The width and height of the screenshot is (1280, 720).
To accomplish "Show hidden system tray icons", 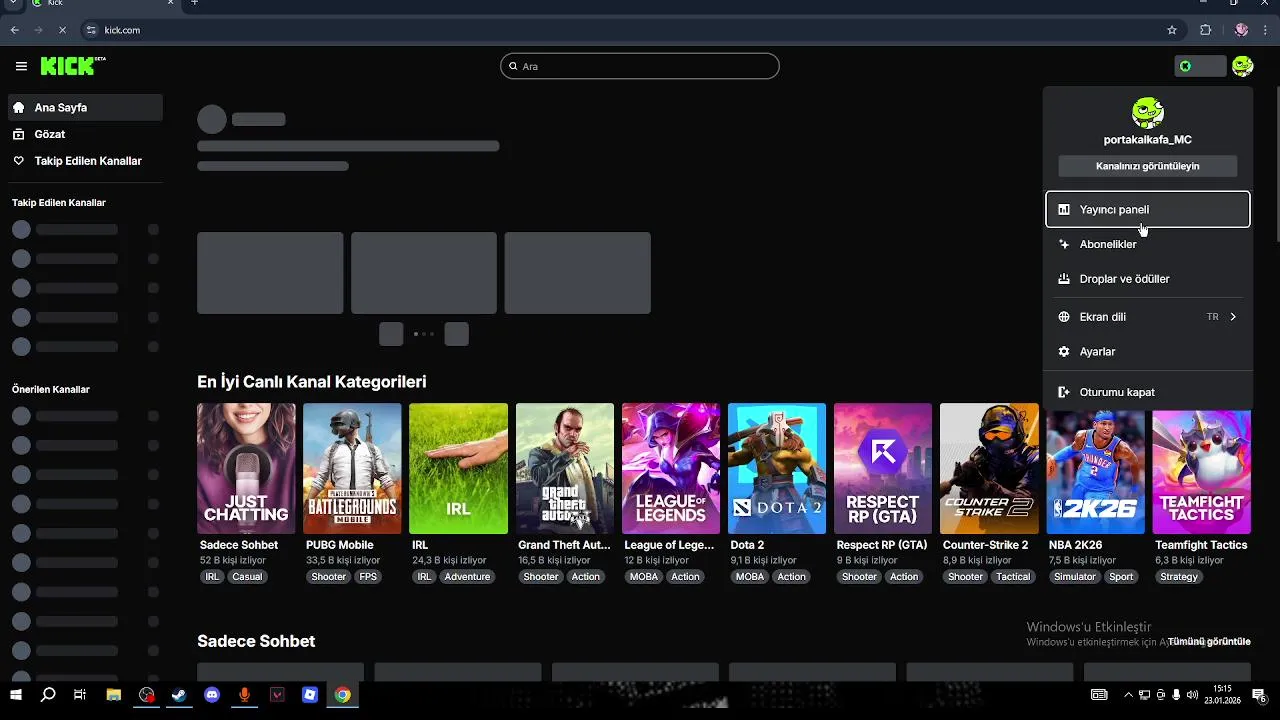I will (x=1129, y=695).
